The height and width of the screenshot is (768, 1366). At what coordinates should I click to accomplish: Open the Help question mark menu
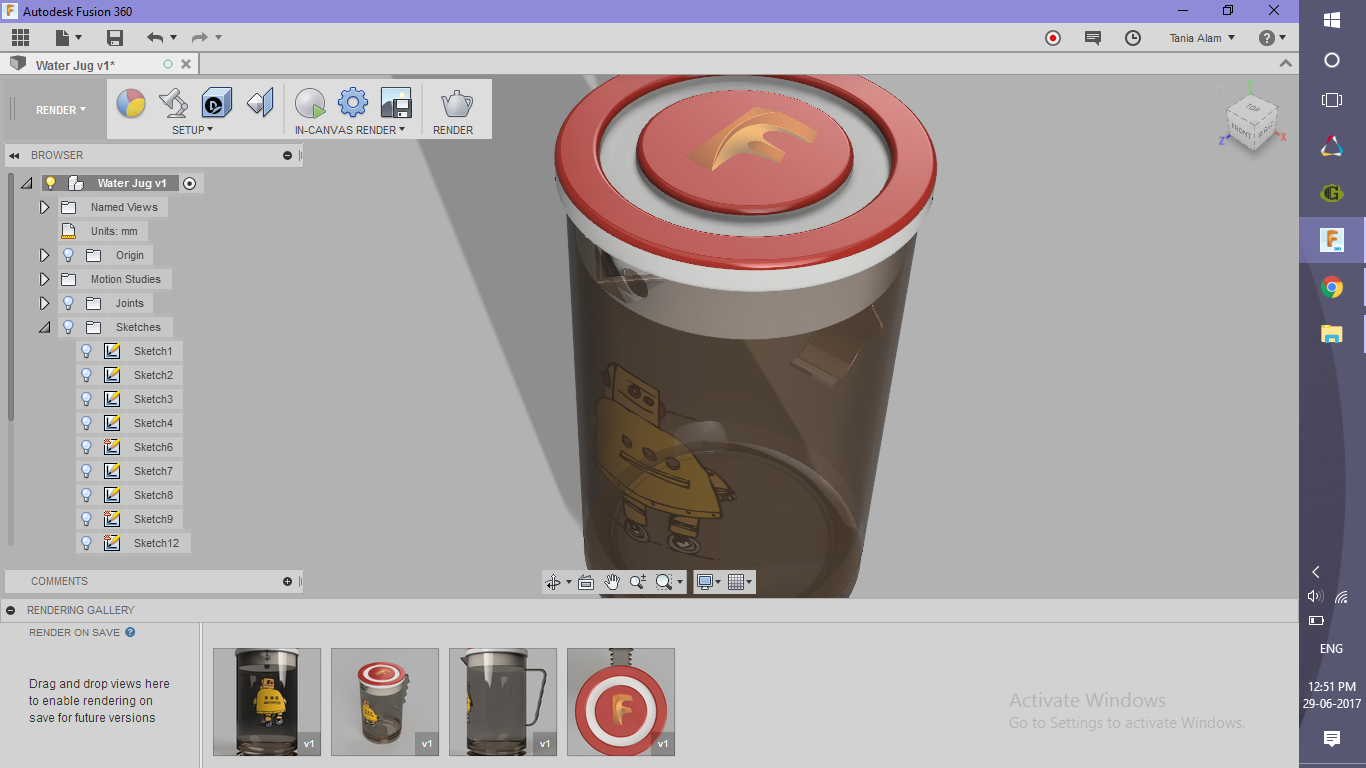(1273, 38)
